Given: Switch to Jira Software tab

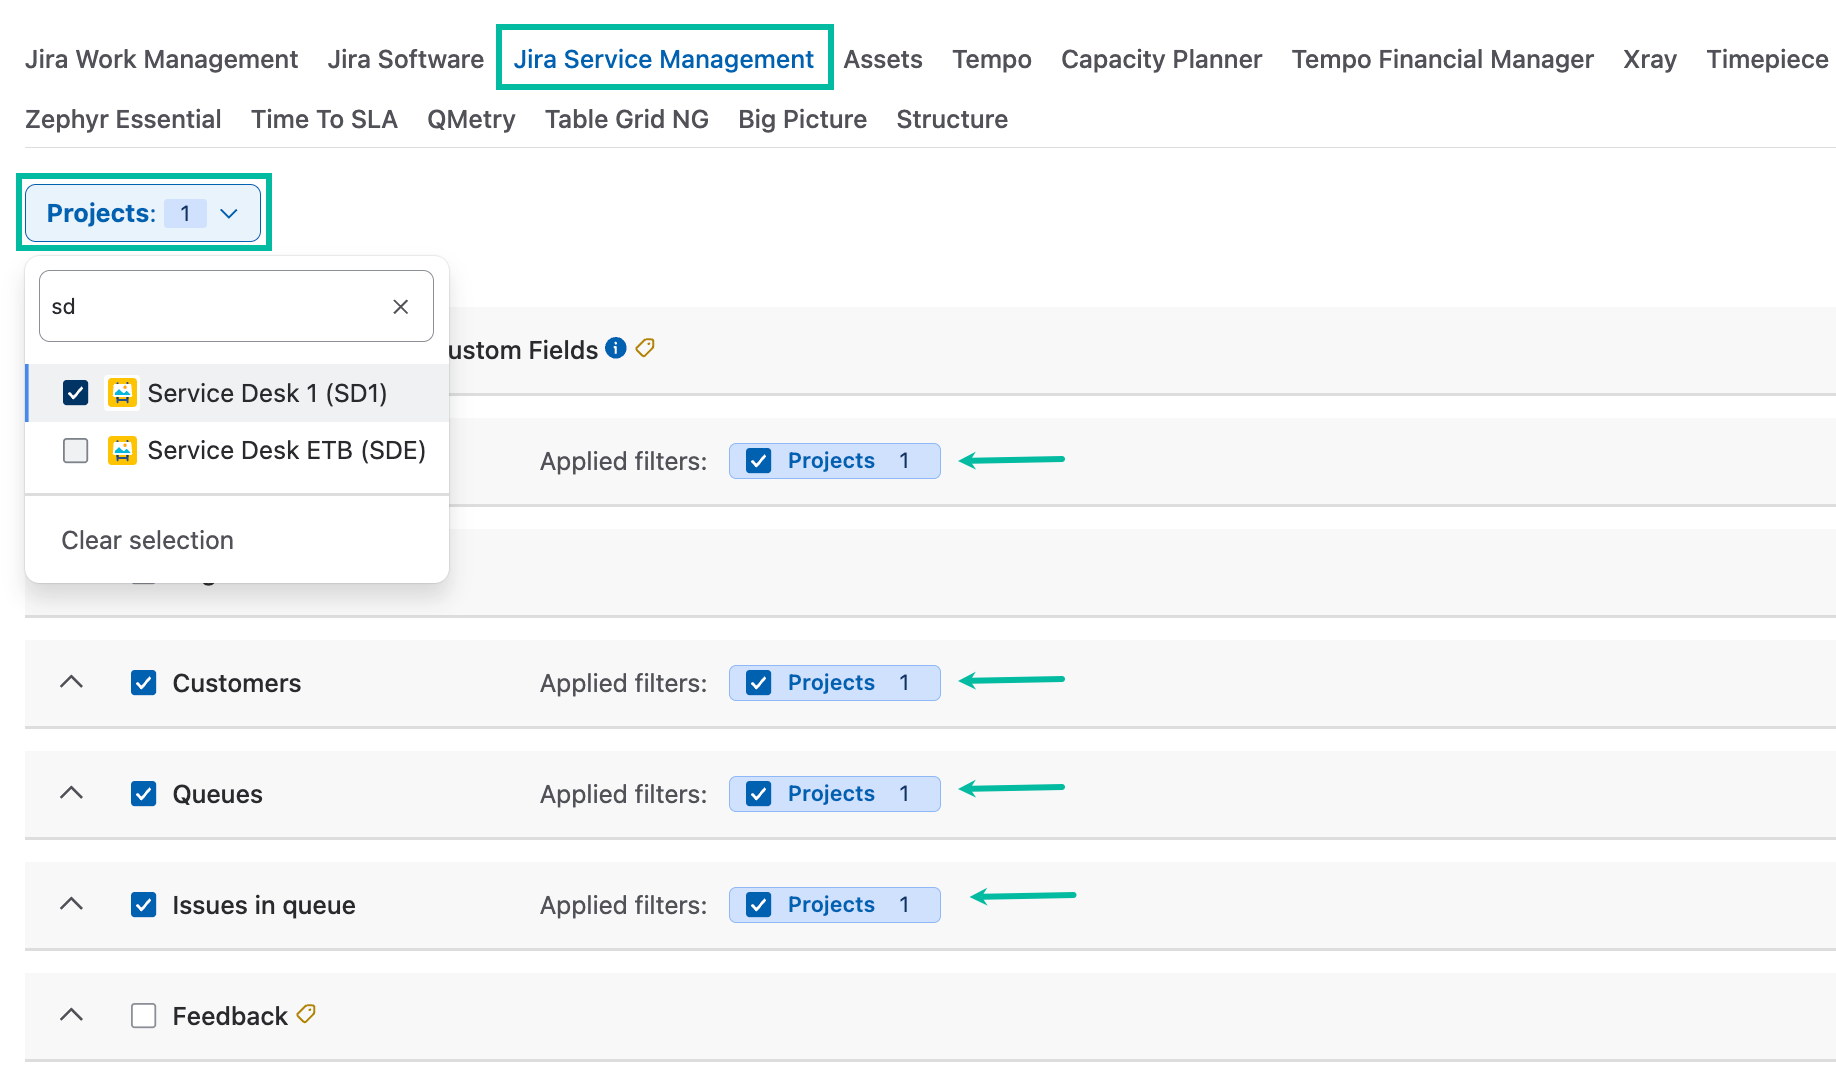Looking at the screenshot, I should 405,59.
